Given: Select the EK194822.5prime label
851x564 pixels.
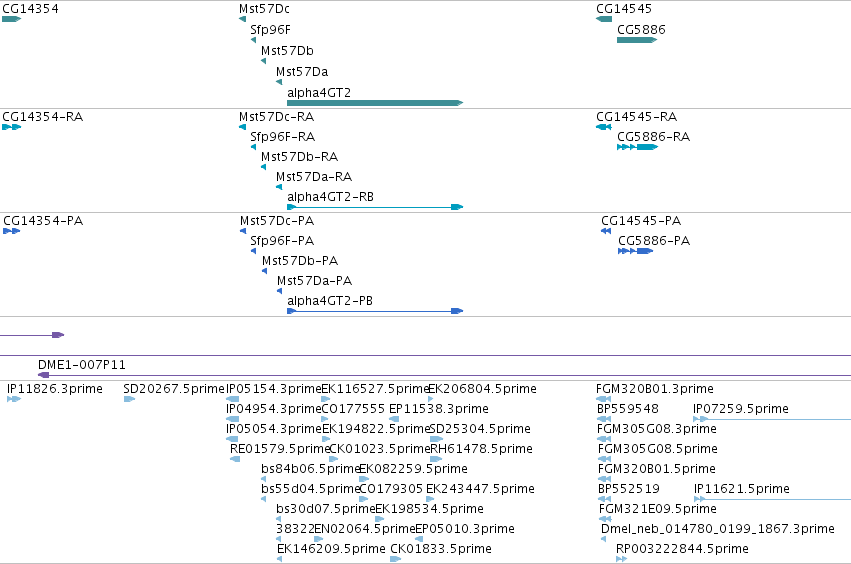Looking at the screenshot, I should [x=376, y=429].
